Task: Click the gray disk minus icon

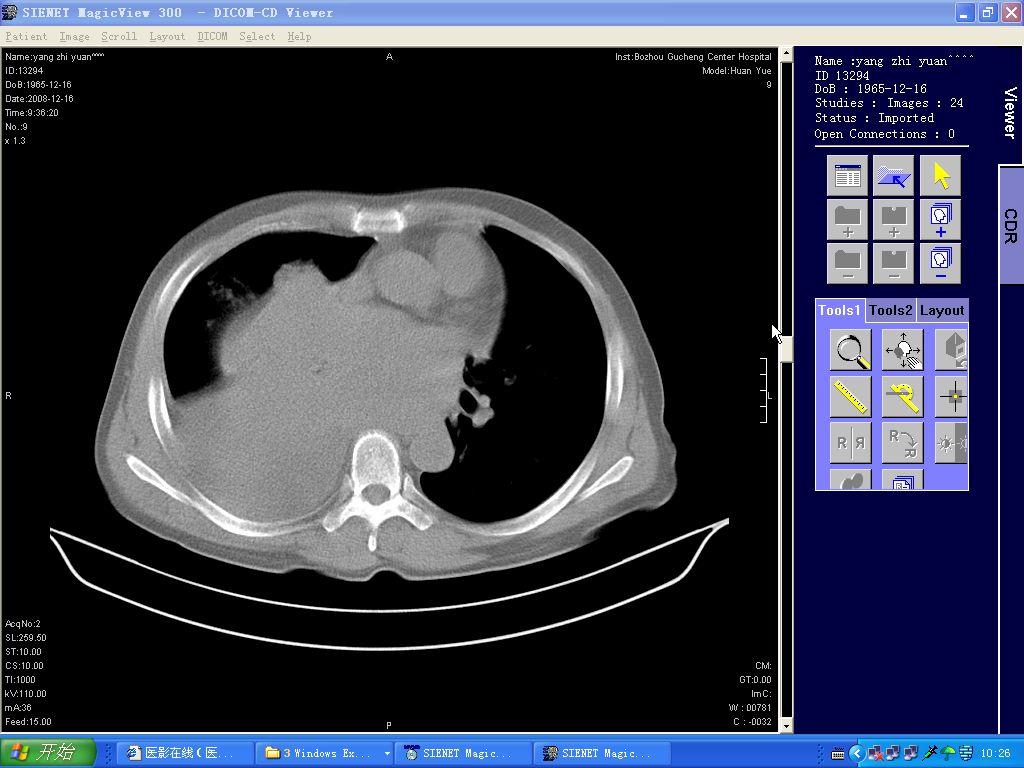Action: pos(893,263)
